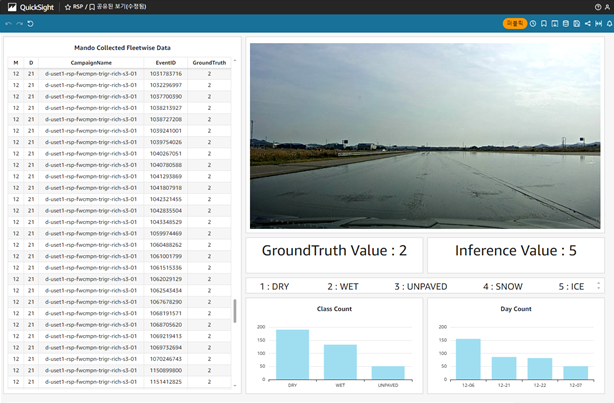The width and height of the screenshot is (614, 403).
Task: Open the bookmarks icon in toolbar
Action: (x=544, y=23)
